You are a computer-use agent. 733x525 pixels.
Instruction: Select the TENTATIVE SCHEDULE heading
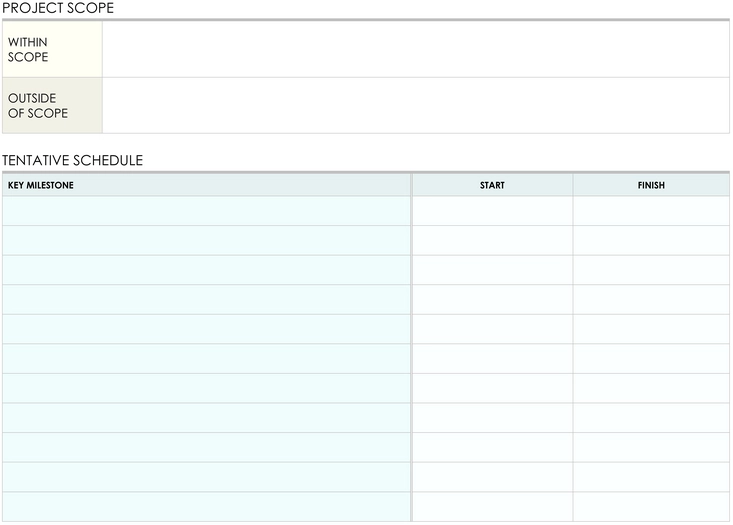point(72,160)
